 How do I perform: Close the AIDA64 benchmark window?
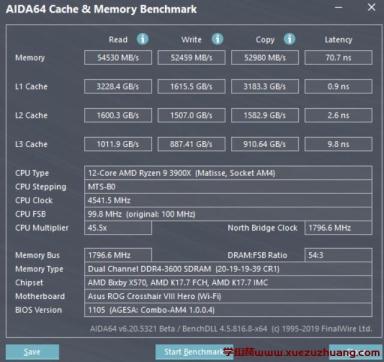[x=371, y=7]
